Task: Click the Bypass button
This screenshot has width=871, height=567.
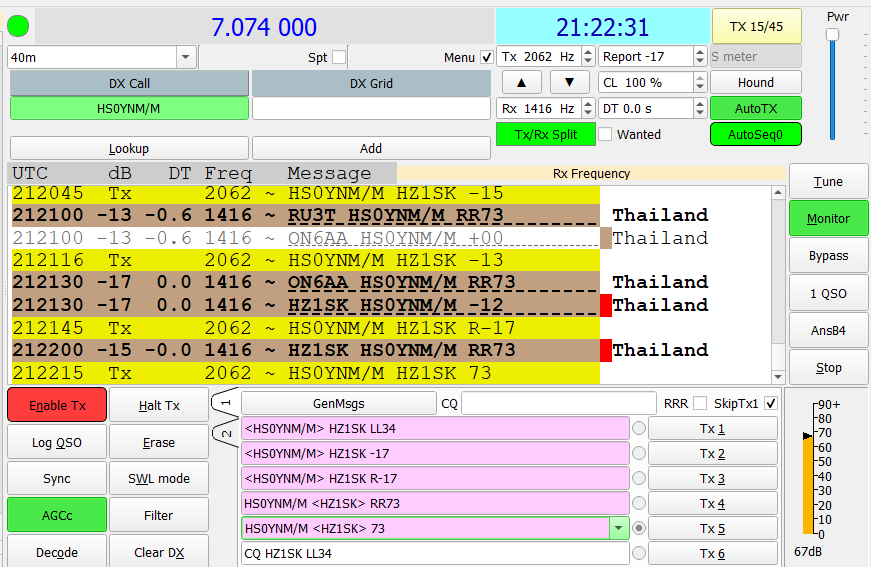Action: [x=828, y=255]
